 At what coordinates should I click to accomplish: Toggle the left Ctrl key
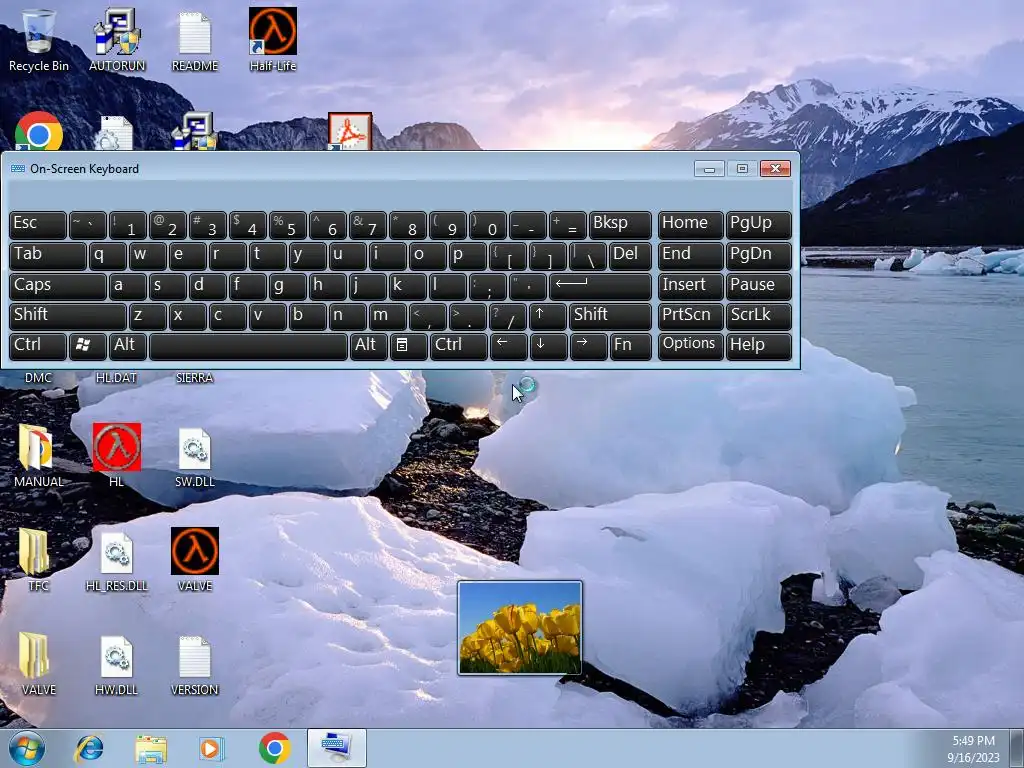38,346
